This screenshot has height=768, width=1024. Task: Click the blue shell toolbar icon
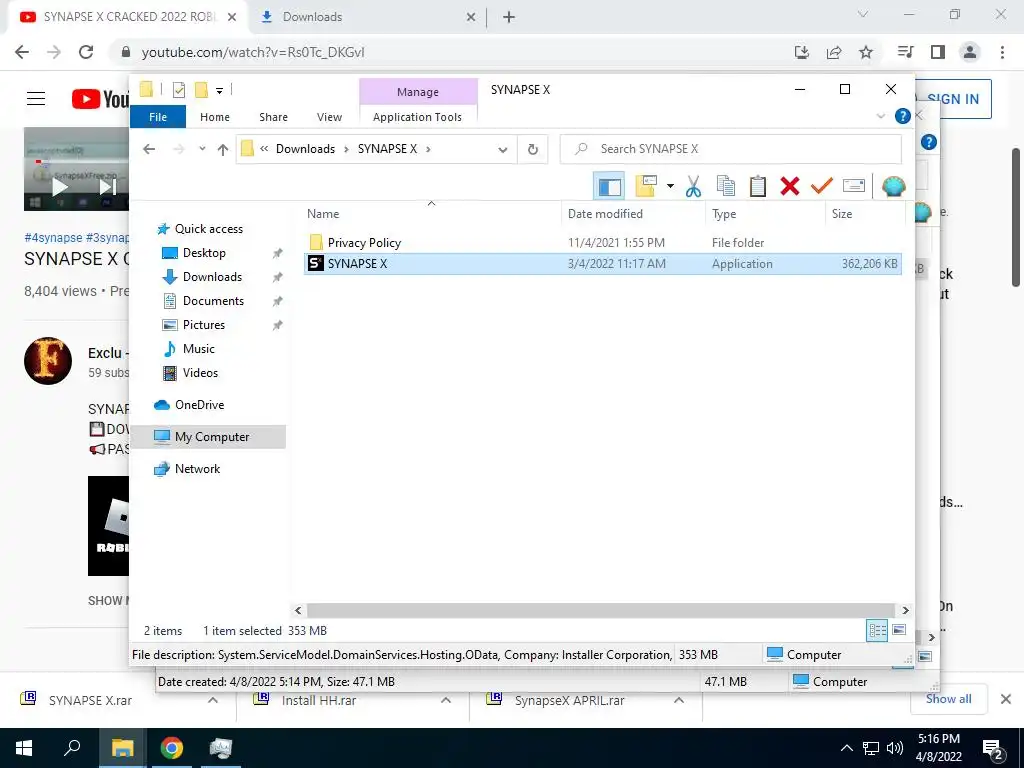(893, 187)
